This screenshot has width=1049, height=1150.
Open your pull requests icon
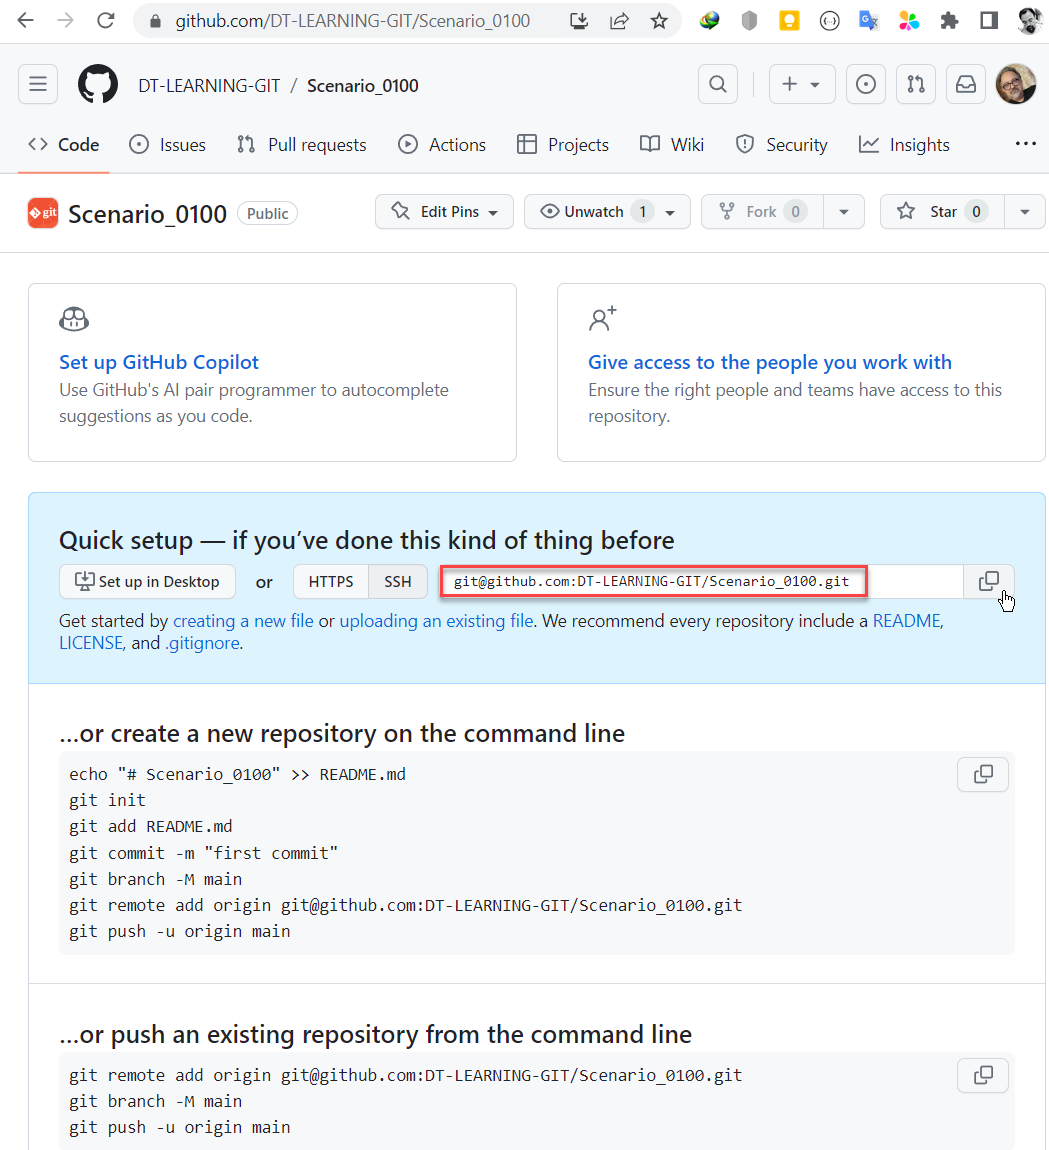click(915, 84)
